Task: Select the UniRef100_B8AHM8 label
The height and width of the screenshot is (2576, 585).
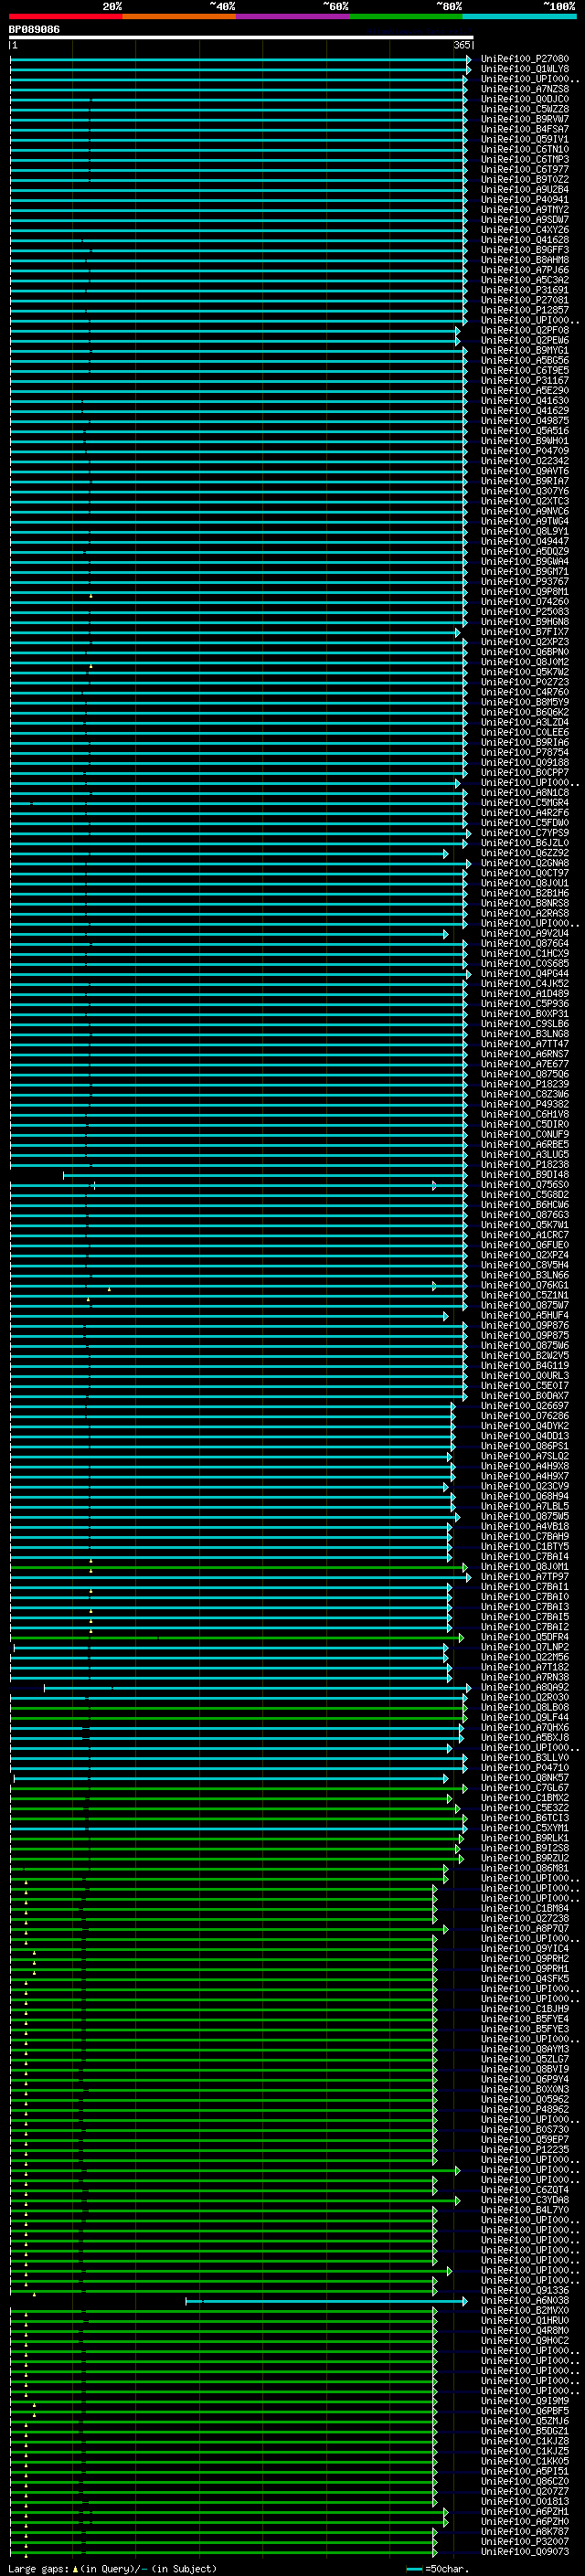Action: pos(525,260)
